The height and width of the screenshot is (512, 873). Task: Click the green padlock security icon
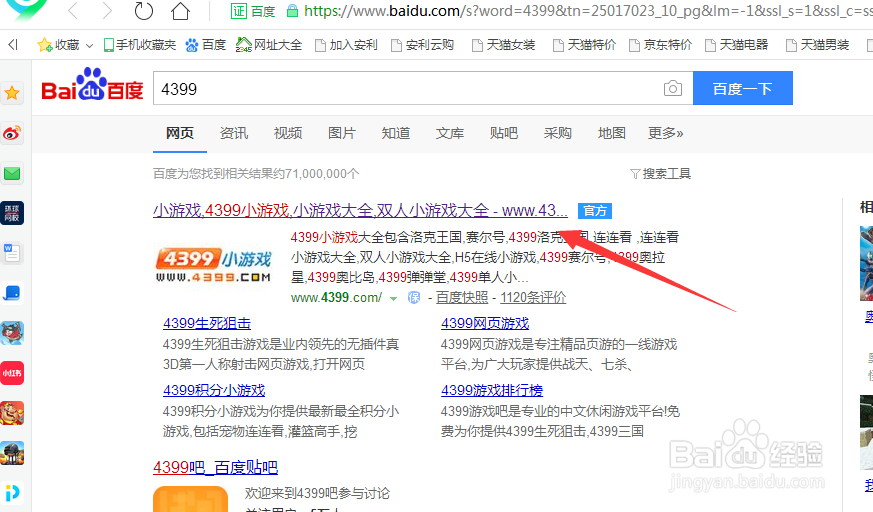coord(292,11)
